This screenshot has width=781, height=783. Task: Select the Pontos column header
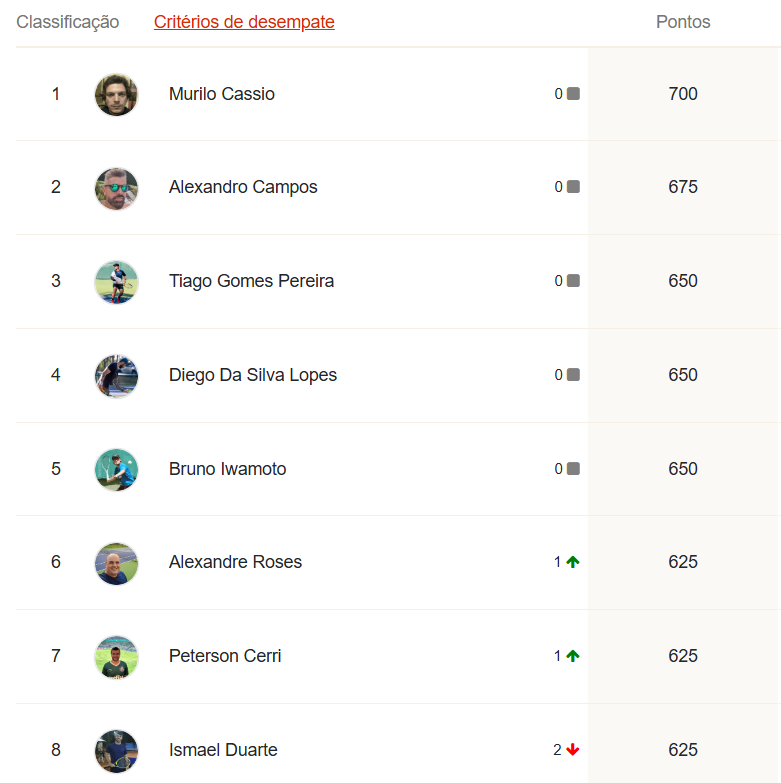tap(683, 22)
